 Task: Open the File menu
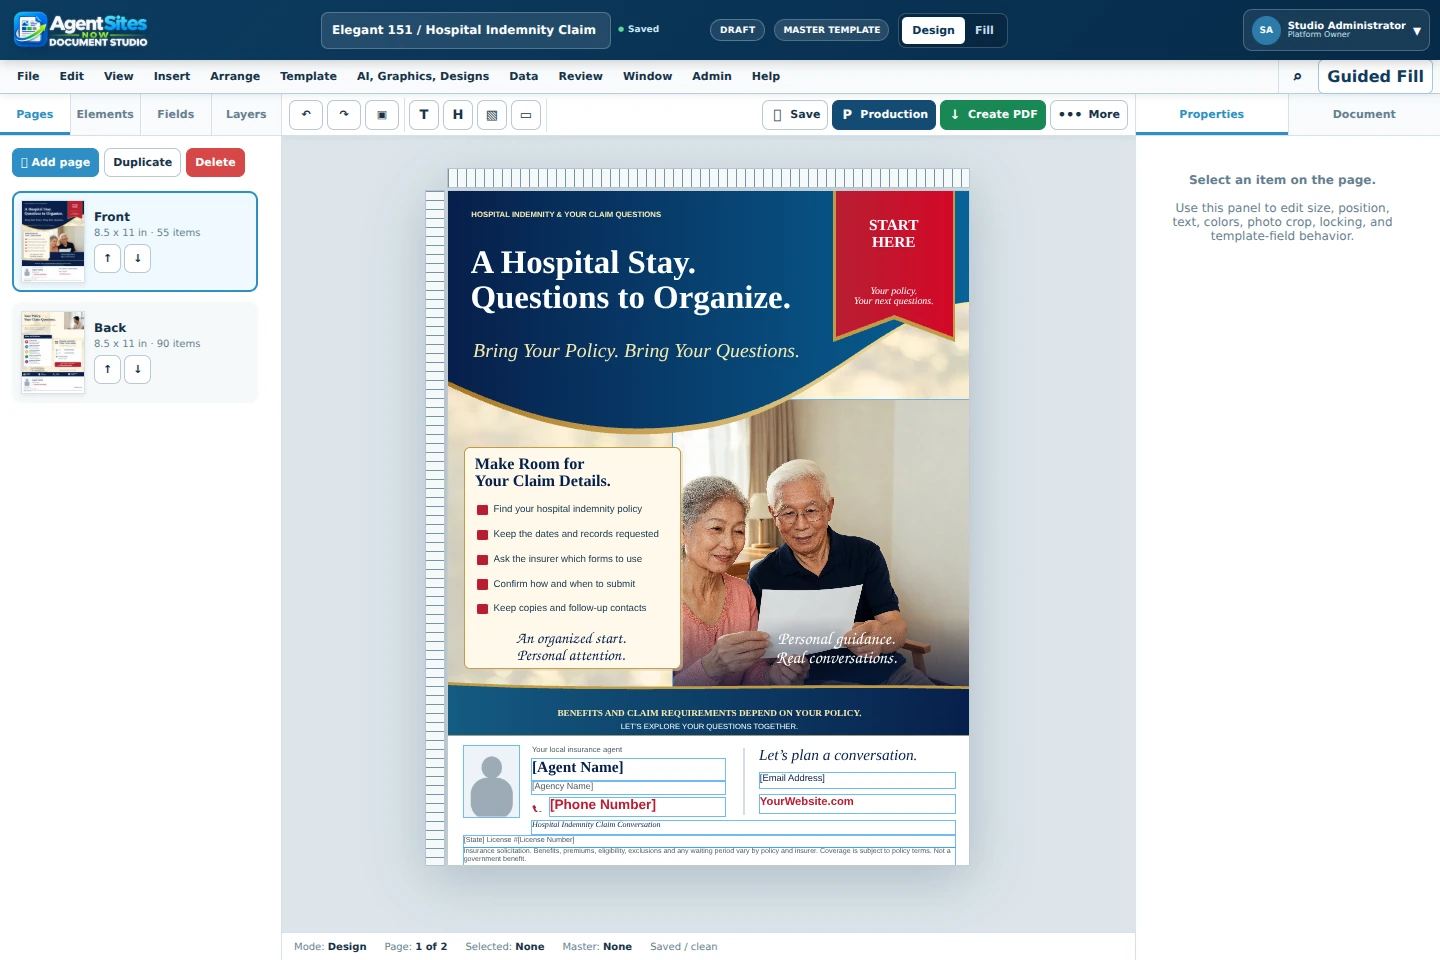[28, 76]
